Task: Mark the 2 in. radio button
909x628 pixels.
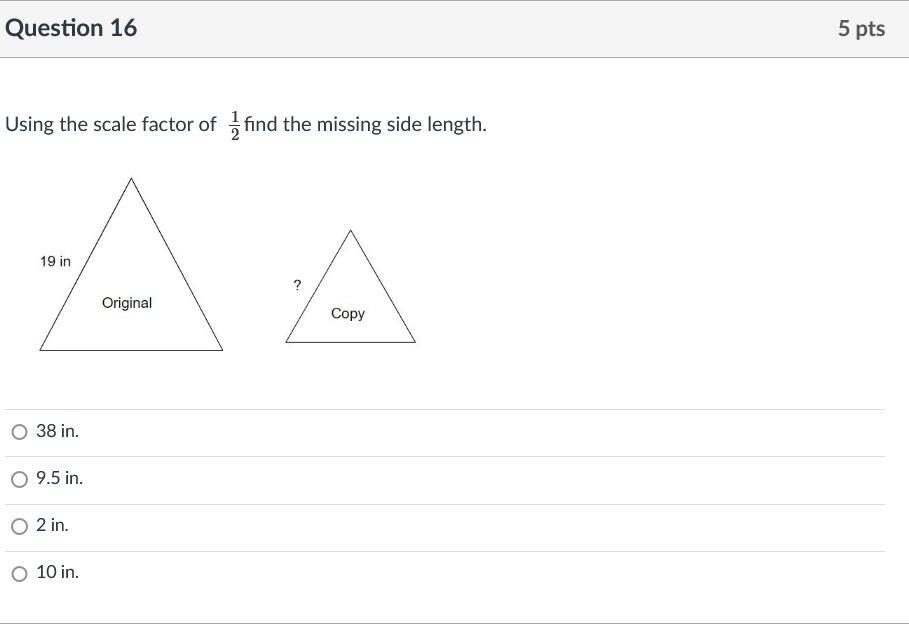Action: [x=19, y=526]
